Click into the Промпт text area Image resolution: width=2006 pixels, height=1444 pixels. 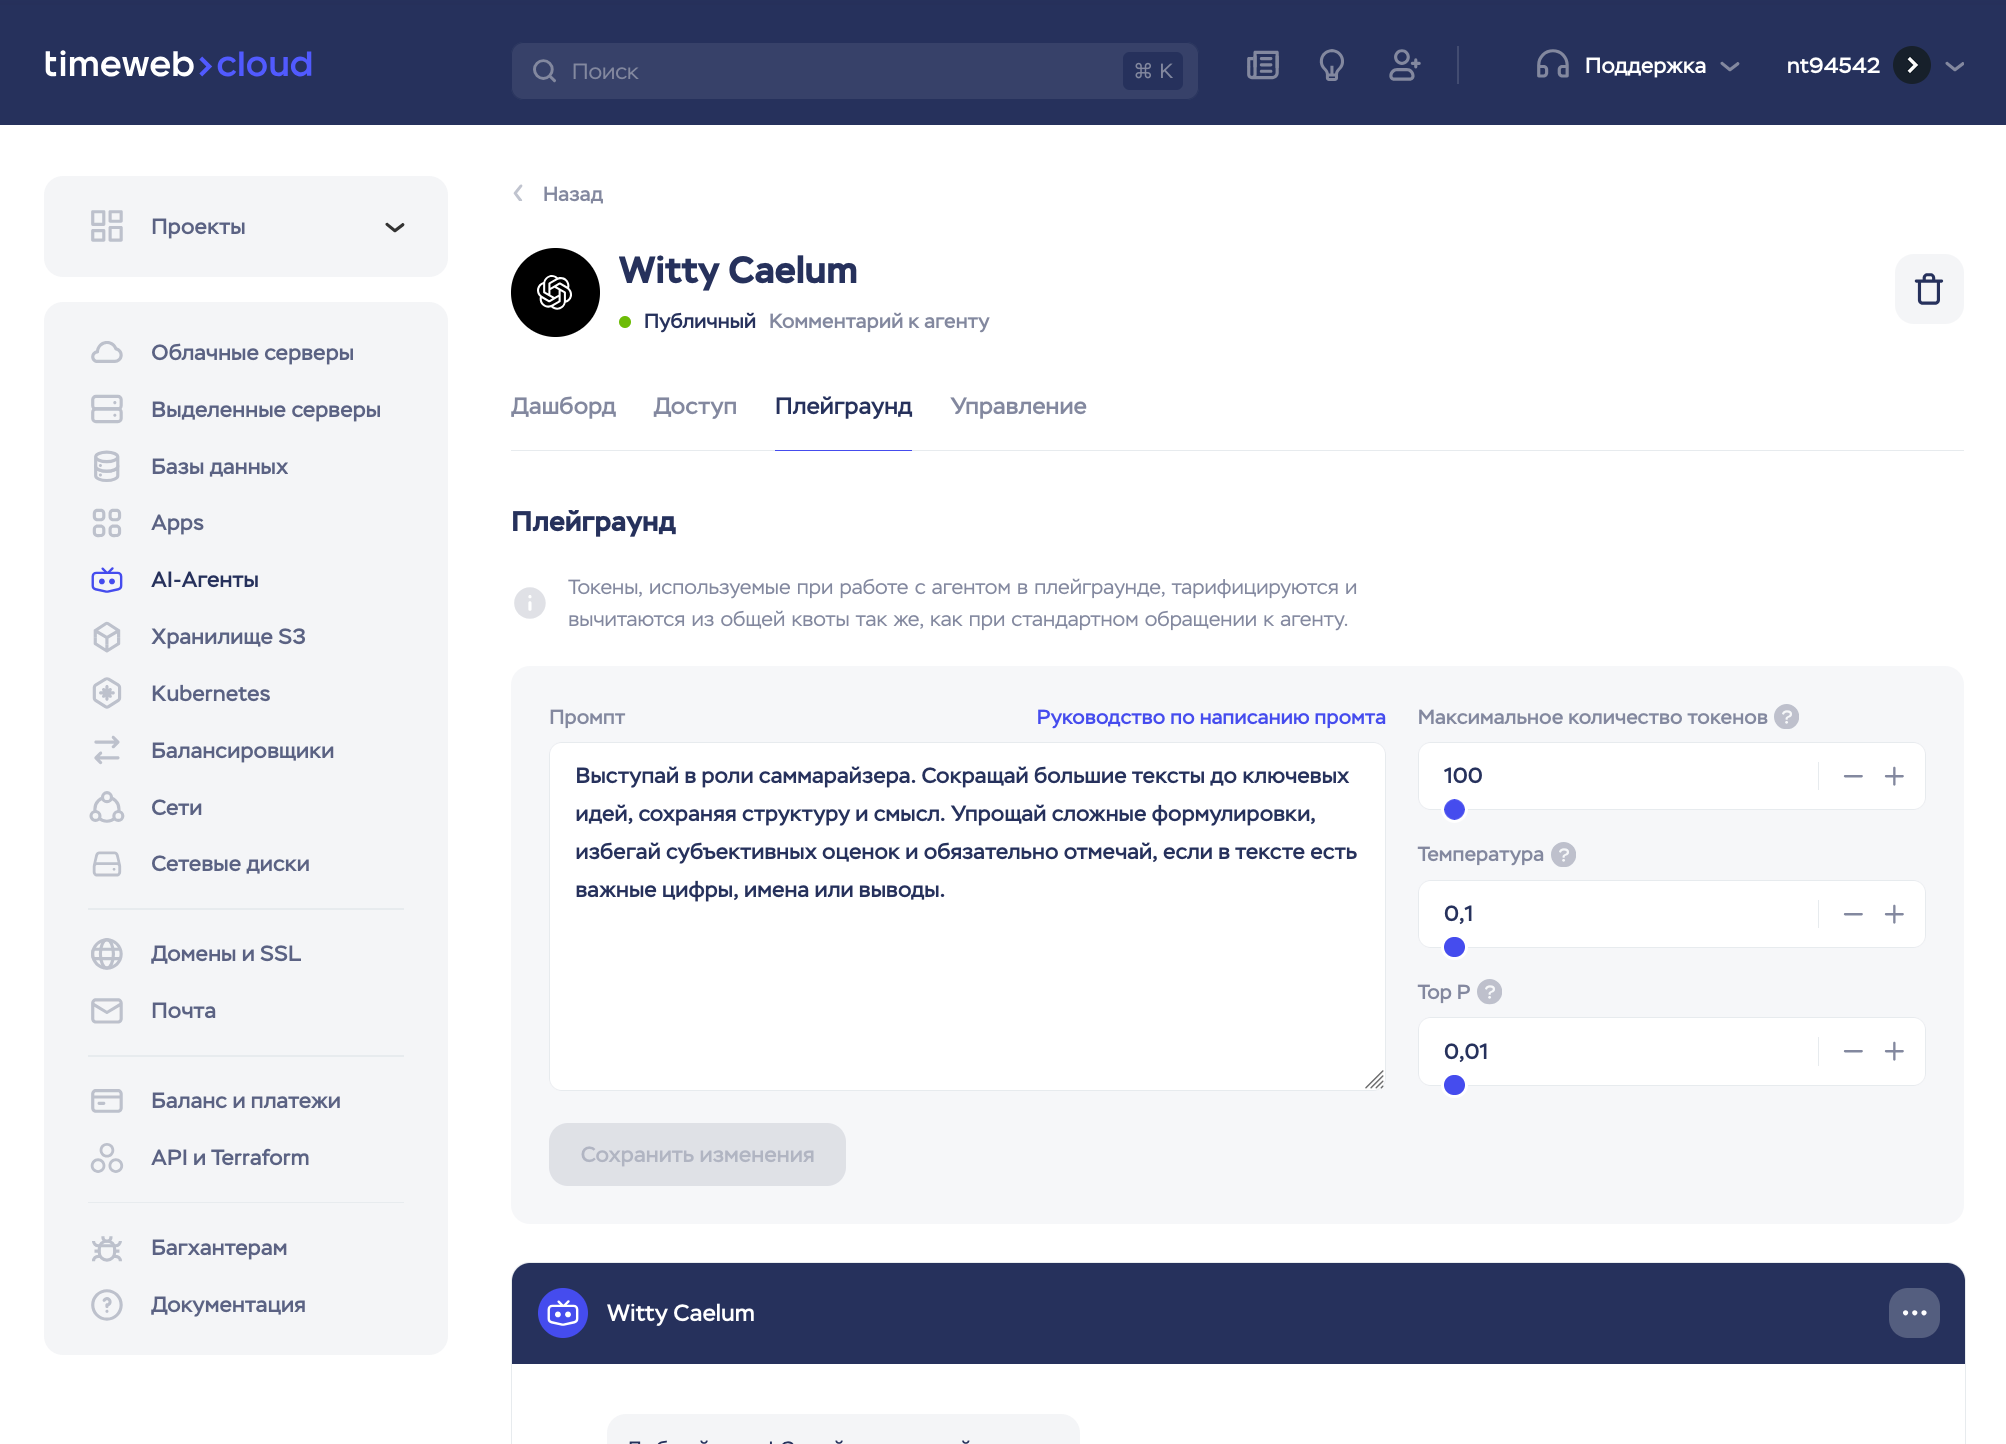tap(967, 916)
